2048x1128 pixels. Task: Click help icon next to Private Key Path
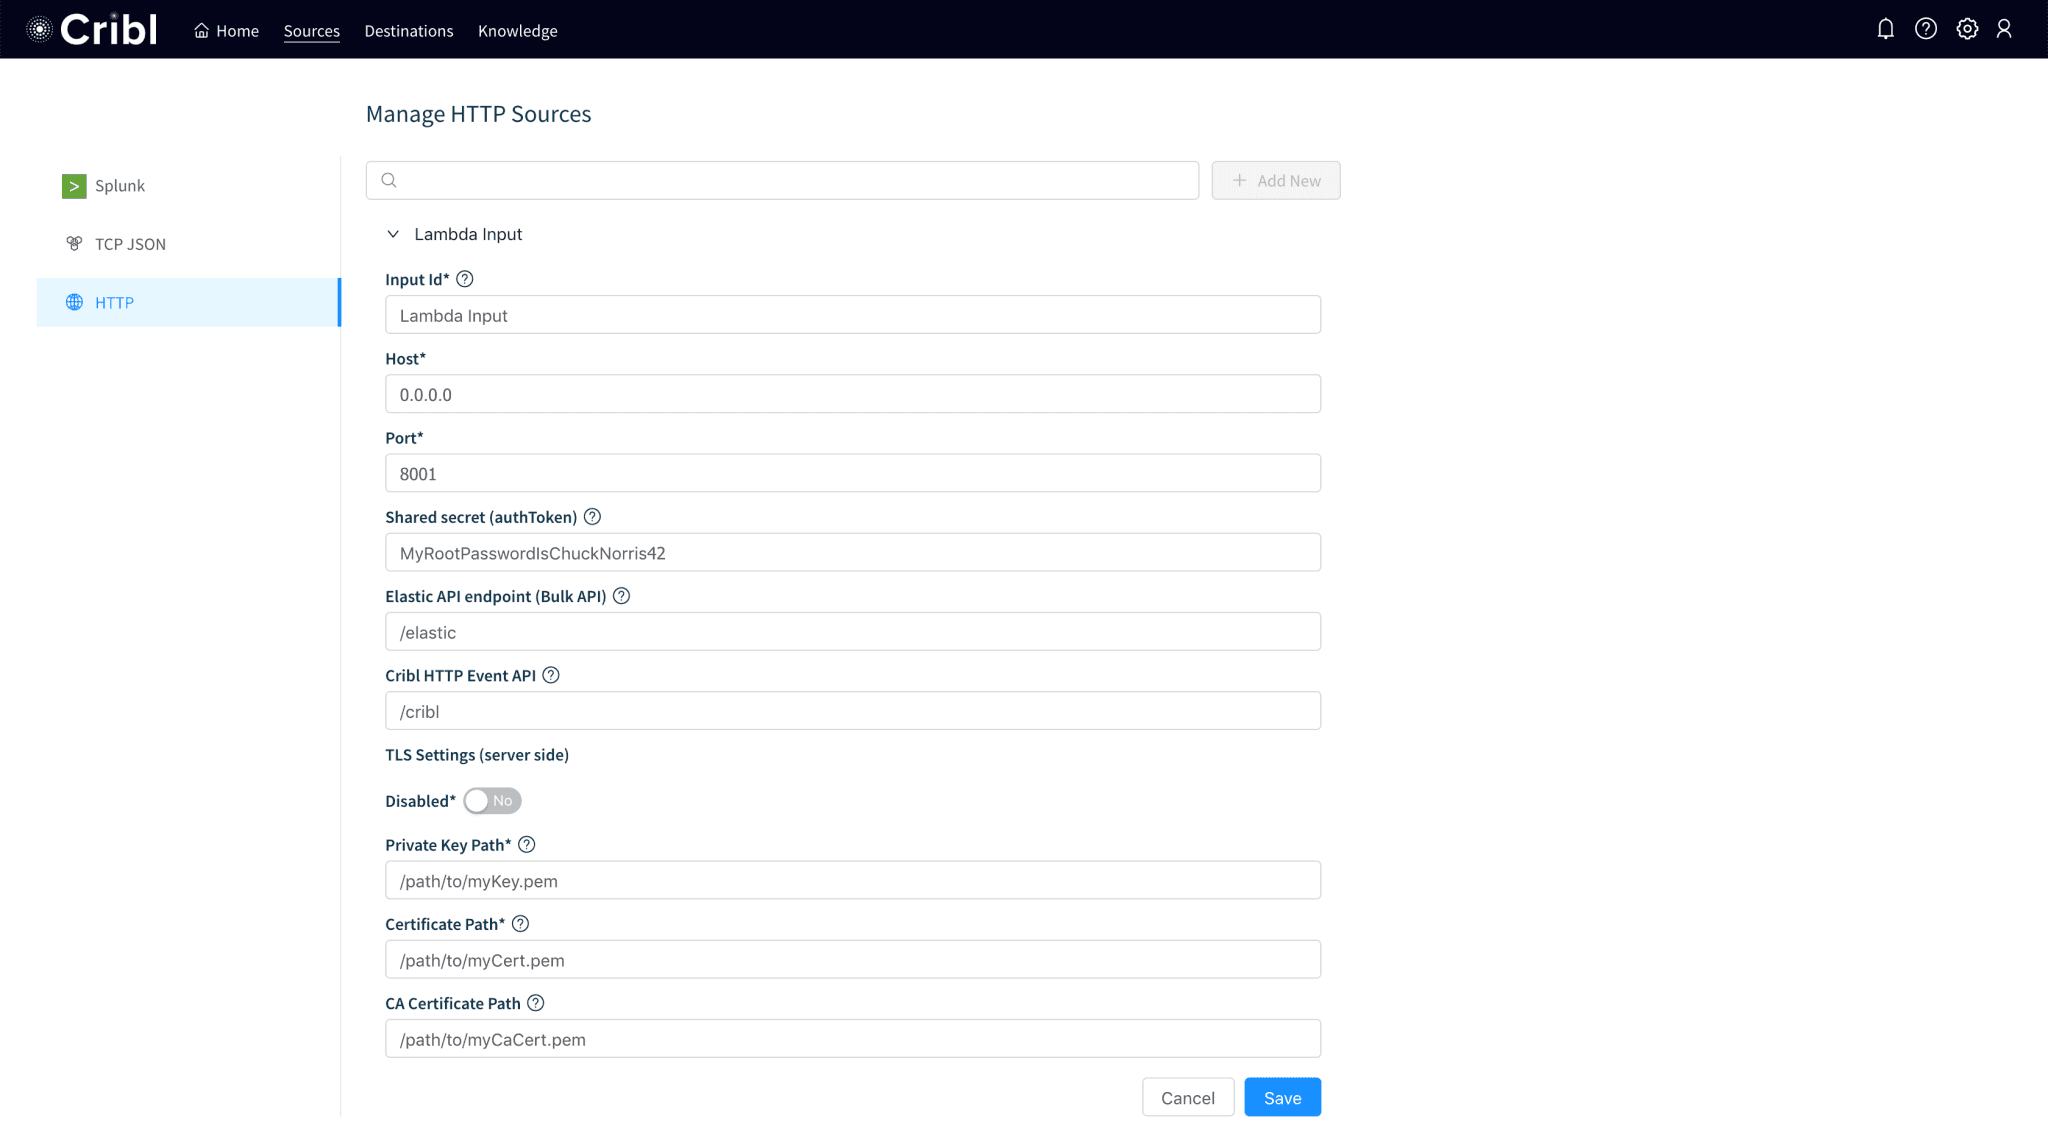[x=527, y=845]
